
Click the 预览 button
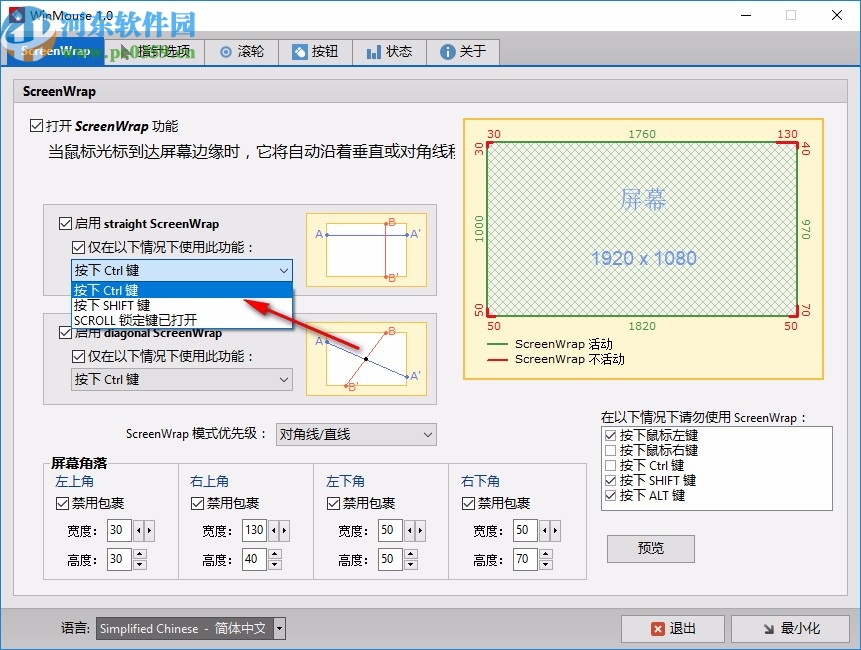click(x=651, y=548)
